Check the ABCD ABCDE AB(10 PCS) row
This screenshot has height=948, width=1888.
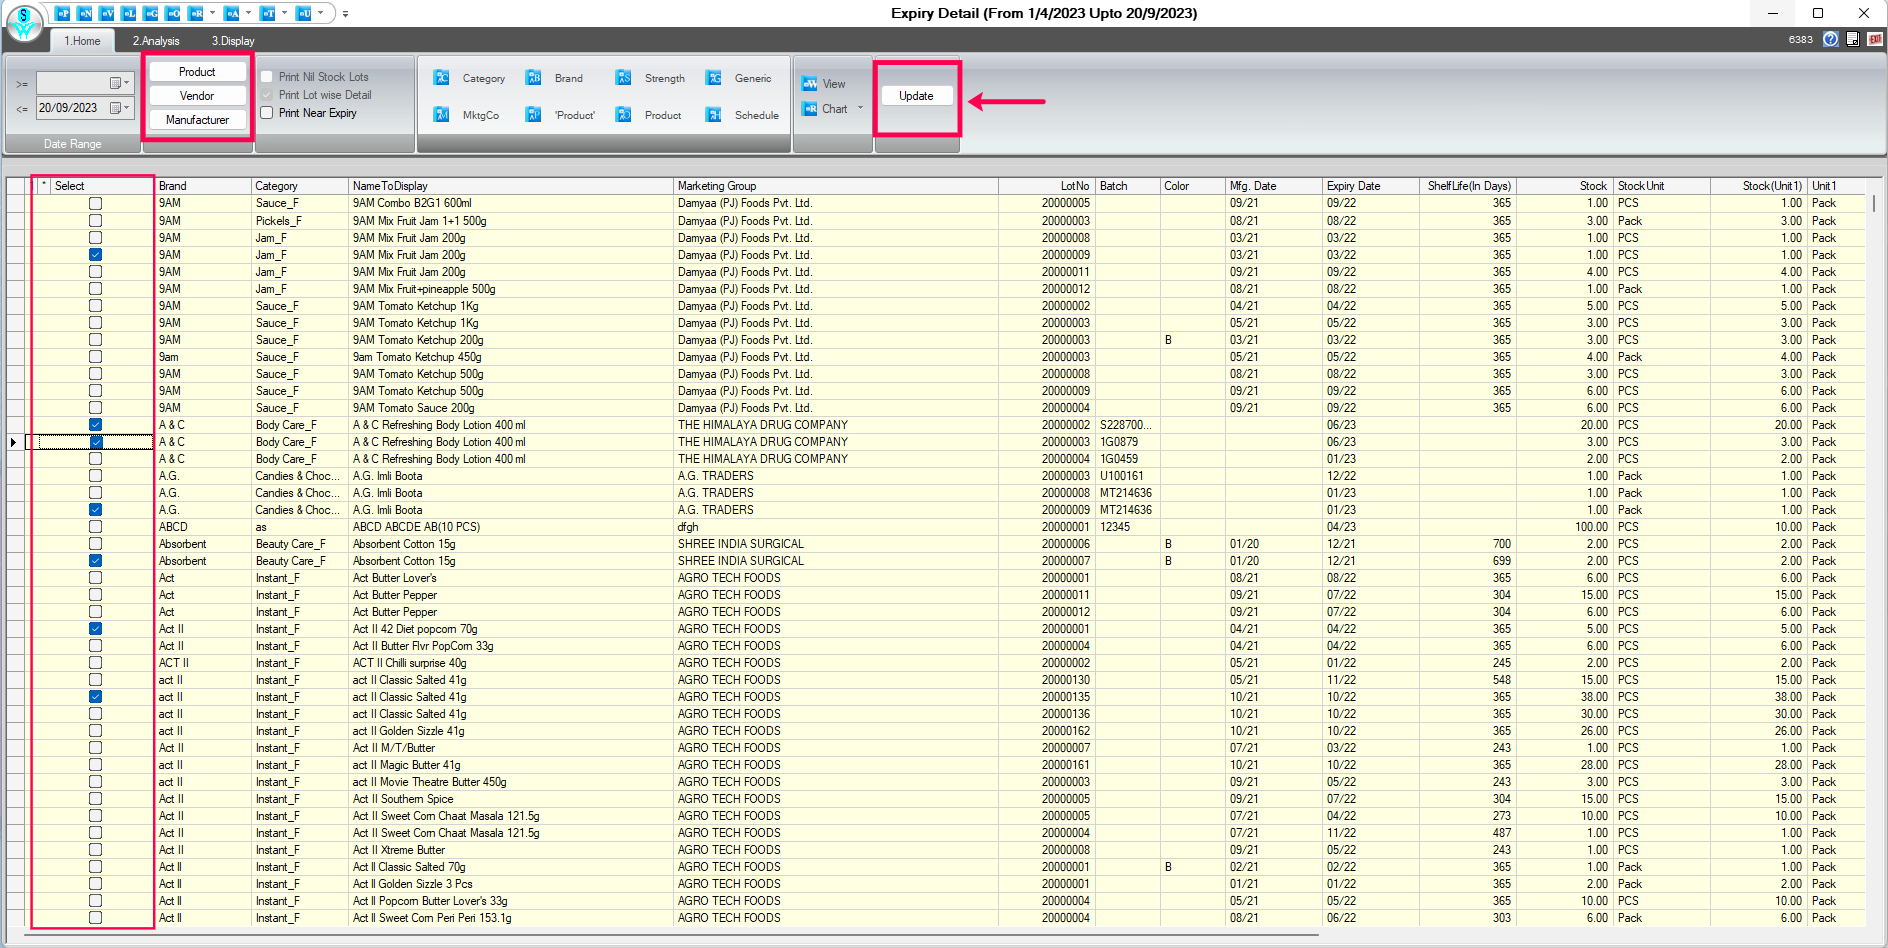tap(95, 527)
